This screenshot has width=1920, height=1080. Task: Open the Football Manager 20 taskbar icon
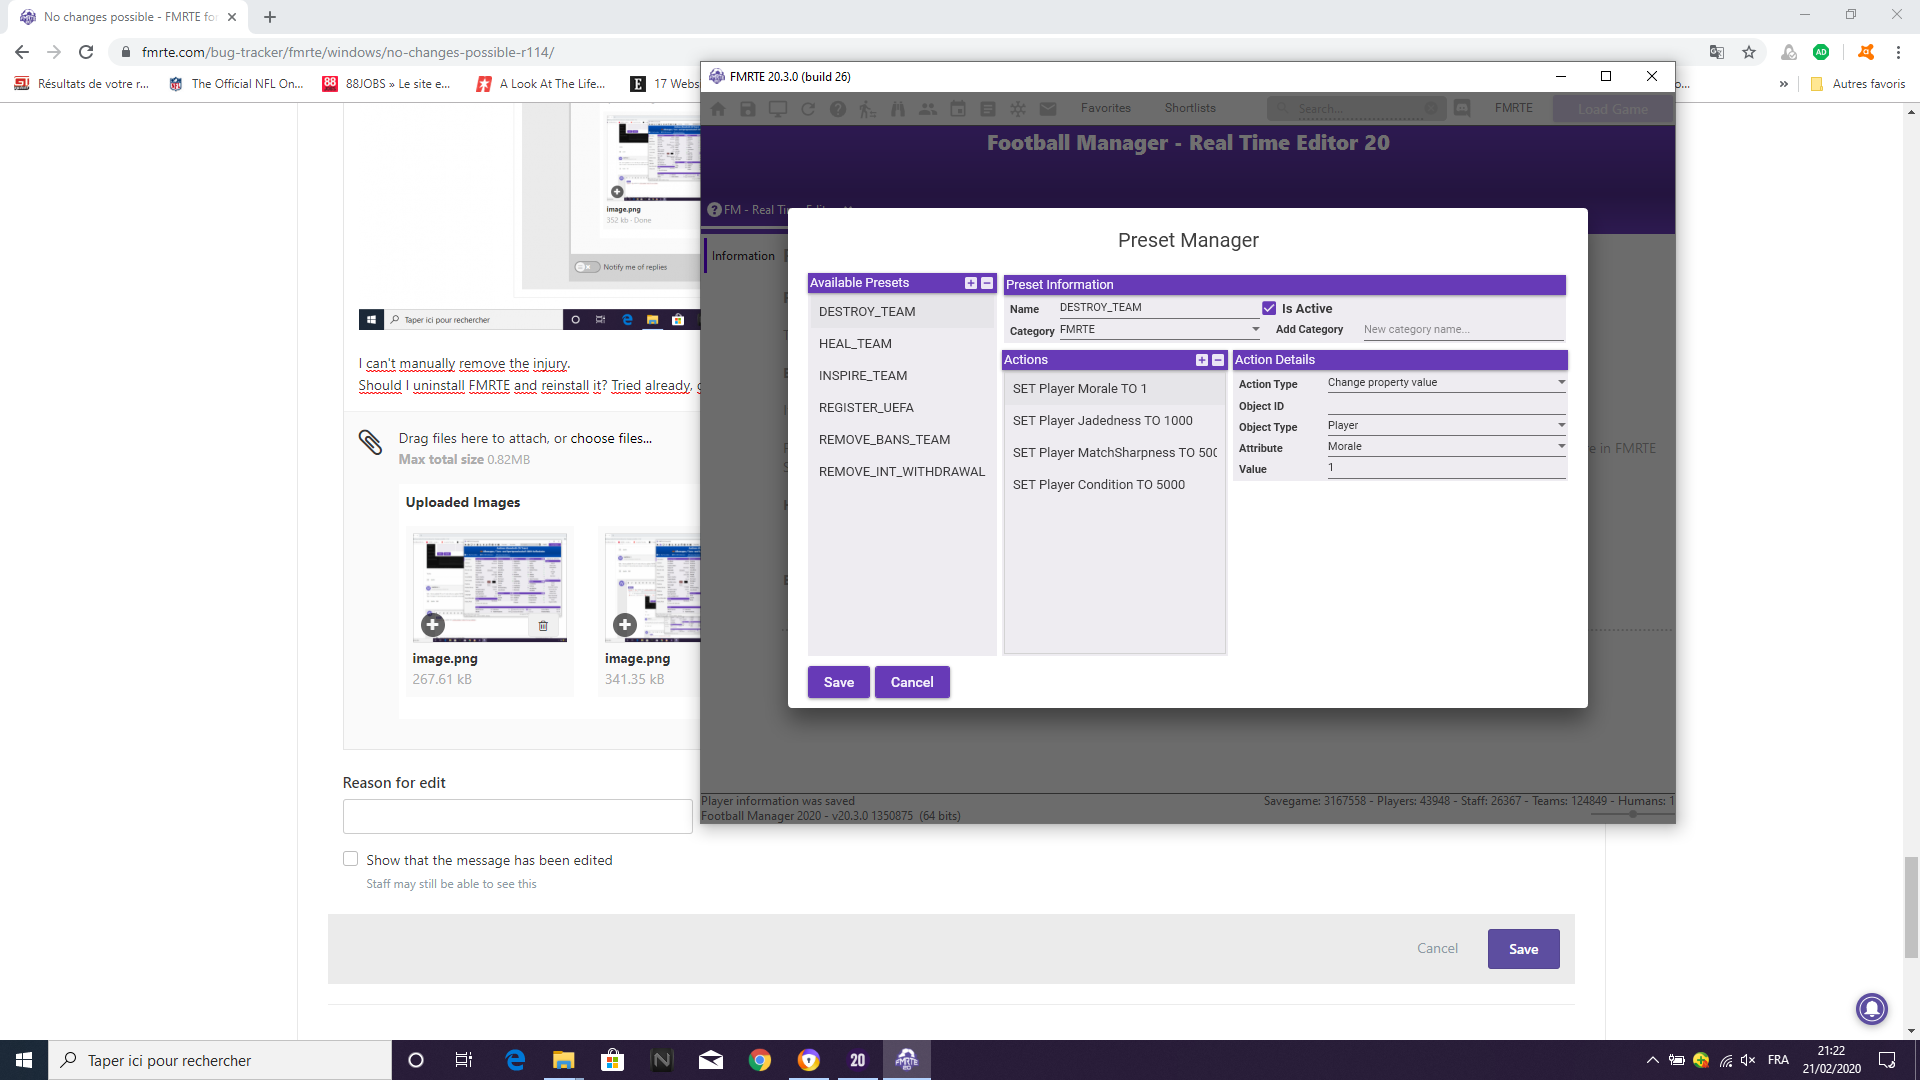pos(858,1060)
